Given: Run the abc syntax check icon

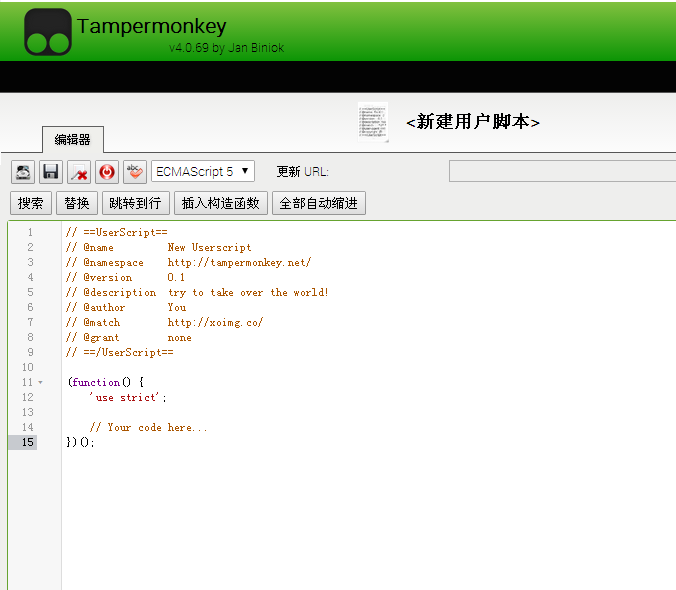Looking at the screenshot, I should click(x=135, y=172).
